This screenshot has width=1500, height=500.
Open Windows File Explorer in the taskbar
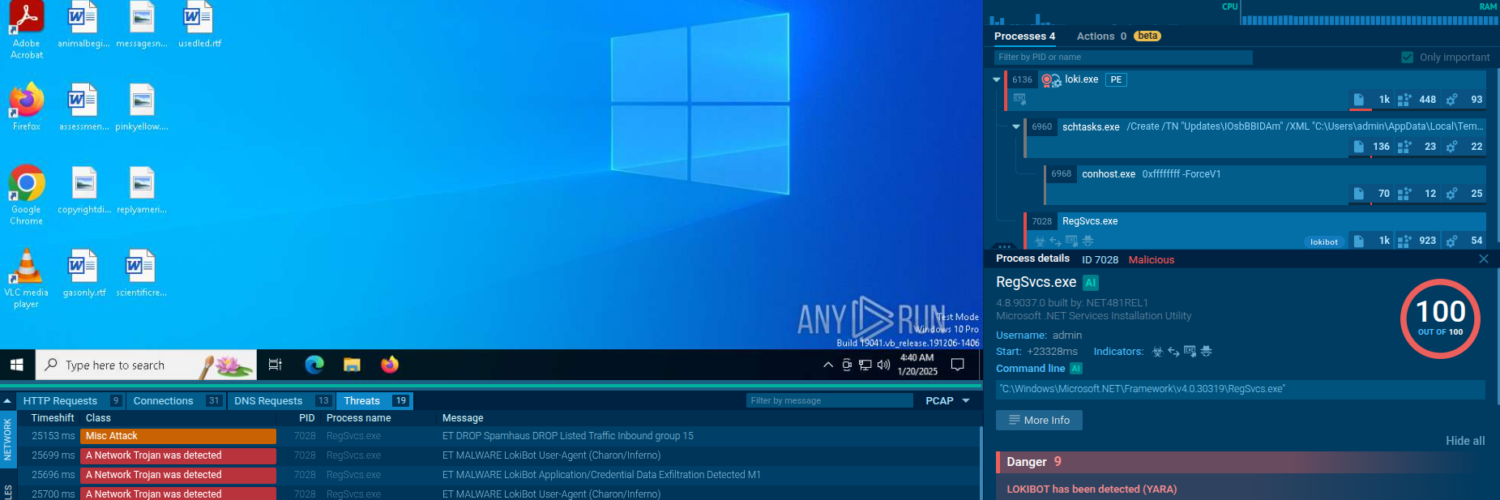351,365
